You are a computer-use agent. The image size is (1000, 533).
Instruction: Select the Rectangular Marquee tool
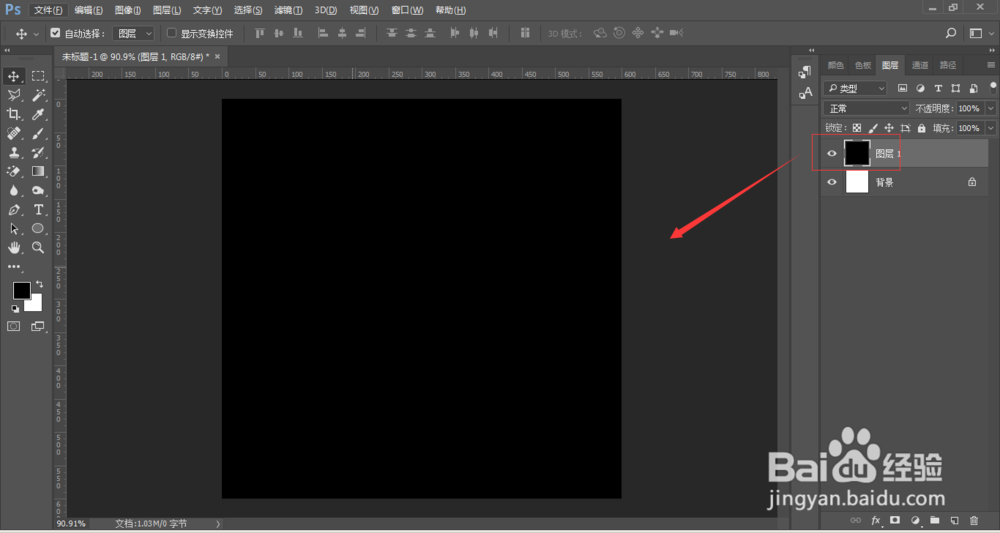pyautogui.click(x=38, y=77)
